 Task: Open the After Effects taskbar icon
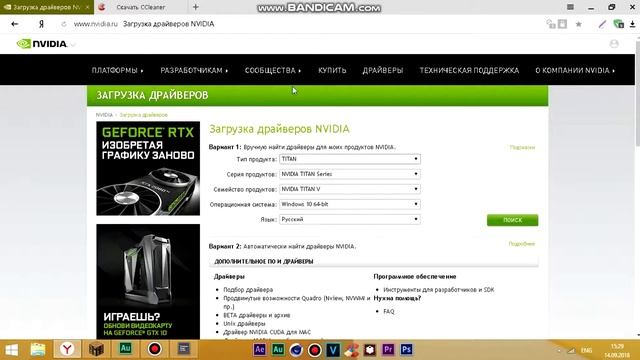pyautogui.click(x=259, y=350)
